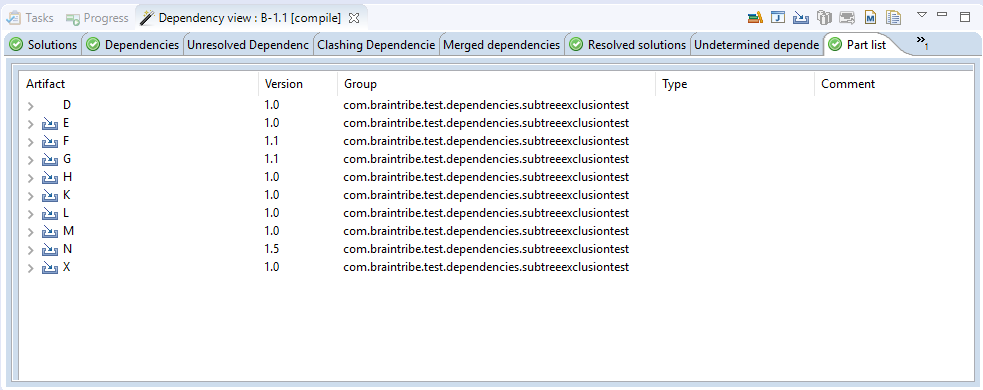This screenshot has width=983, height=390.
Task: Click the stacked books toolbar icon
Action: pos(755,18)
